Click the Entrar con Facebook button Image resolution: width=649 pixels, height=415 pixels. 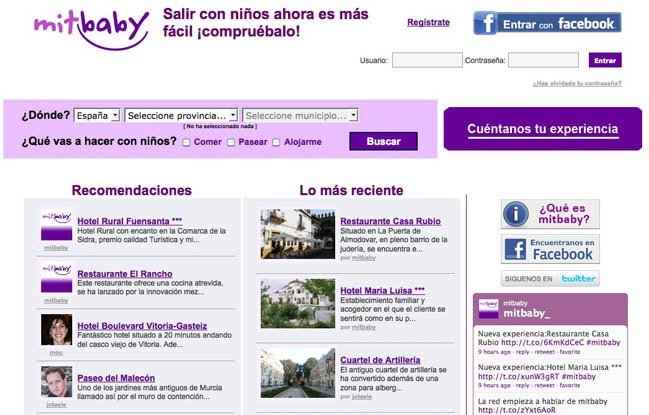(546, 23)
